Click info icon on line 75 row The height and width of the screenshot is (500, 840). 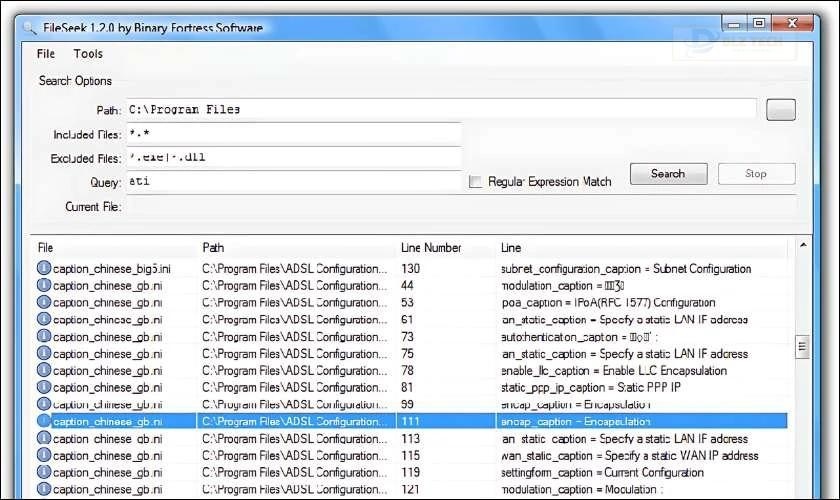43,353
